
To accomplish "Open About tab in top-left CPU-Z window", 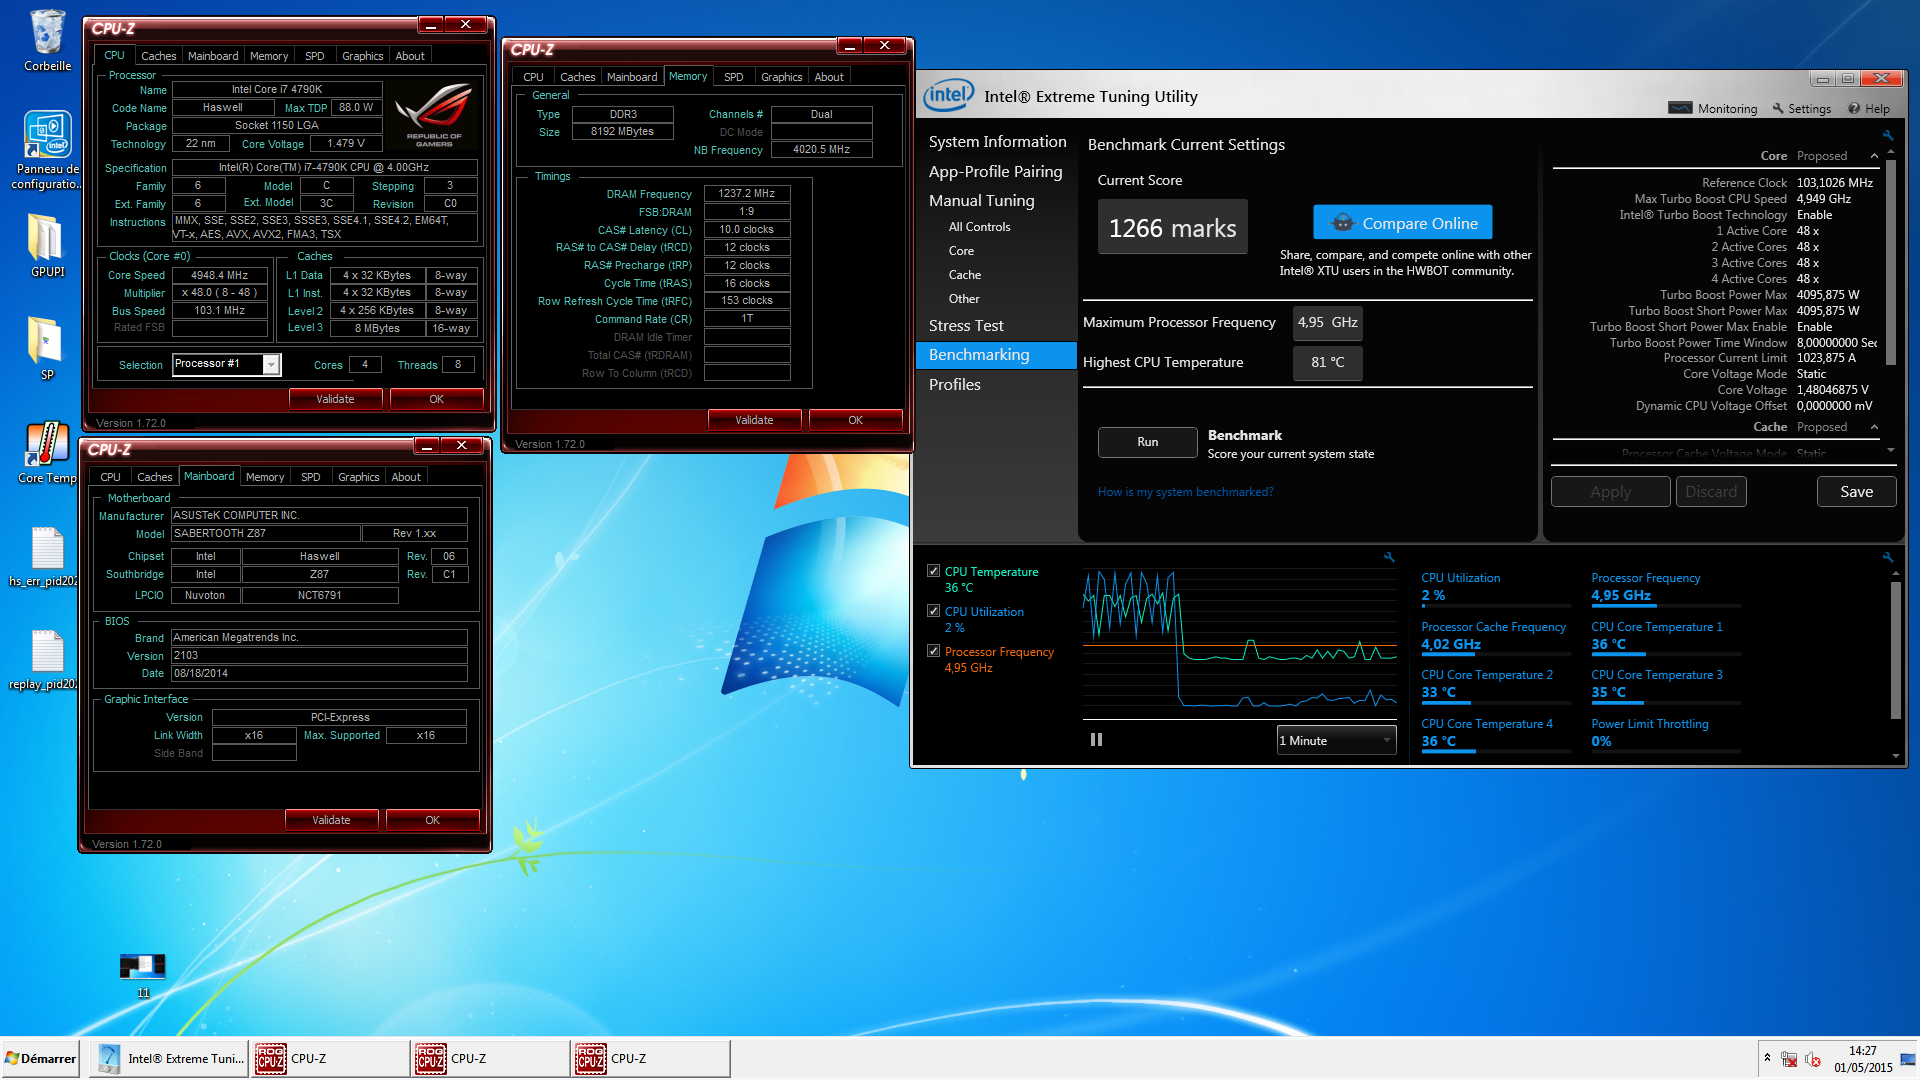I will [x=410, y=56].
